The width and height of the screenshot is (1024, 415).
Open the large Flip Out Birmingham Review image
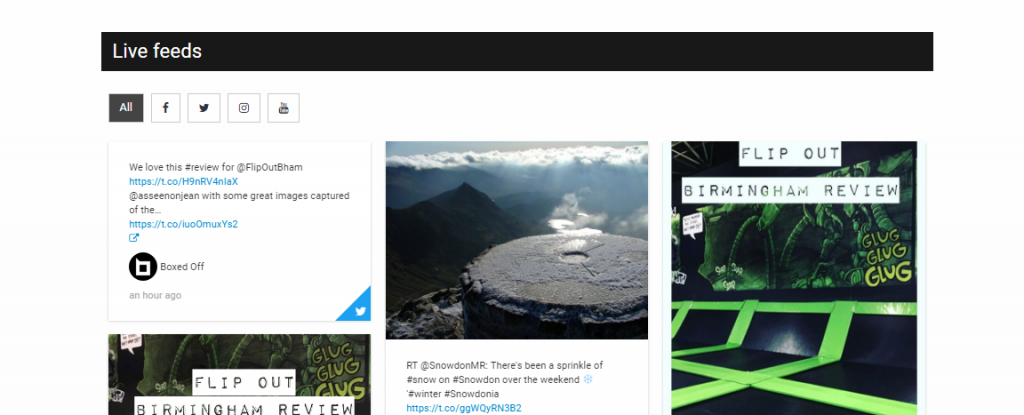794,278
